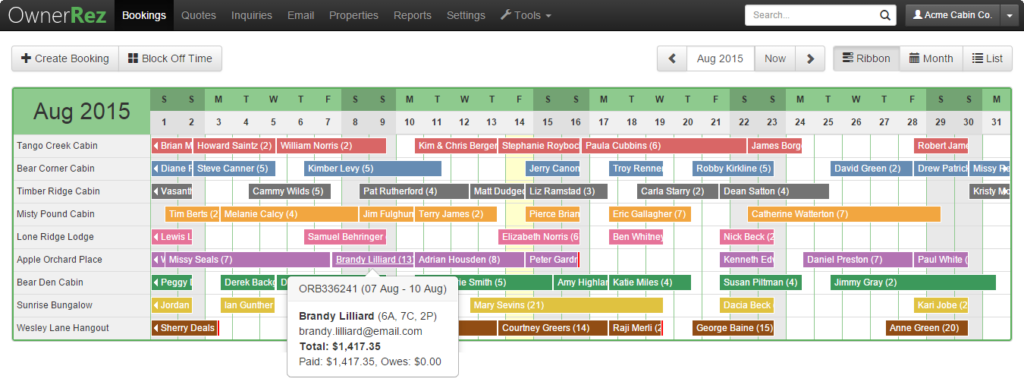1024x385 pixels.
Task: Click ORB336241 booking popup header
Action: pyautogui.click(x=372, y=288)
